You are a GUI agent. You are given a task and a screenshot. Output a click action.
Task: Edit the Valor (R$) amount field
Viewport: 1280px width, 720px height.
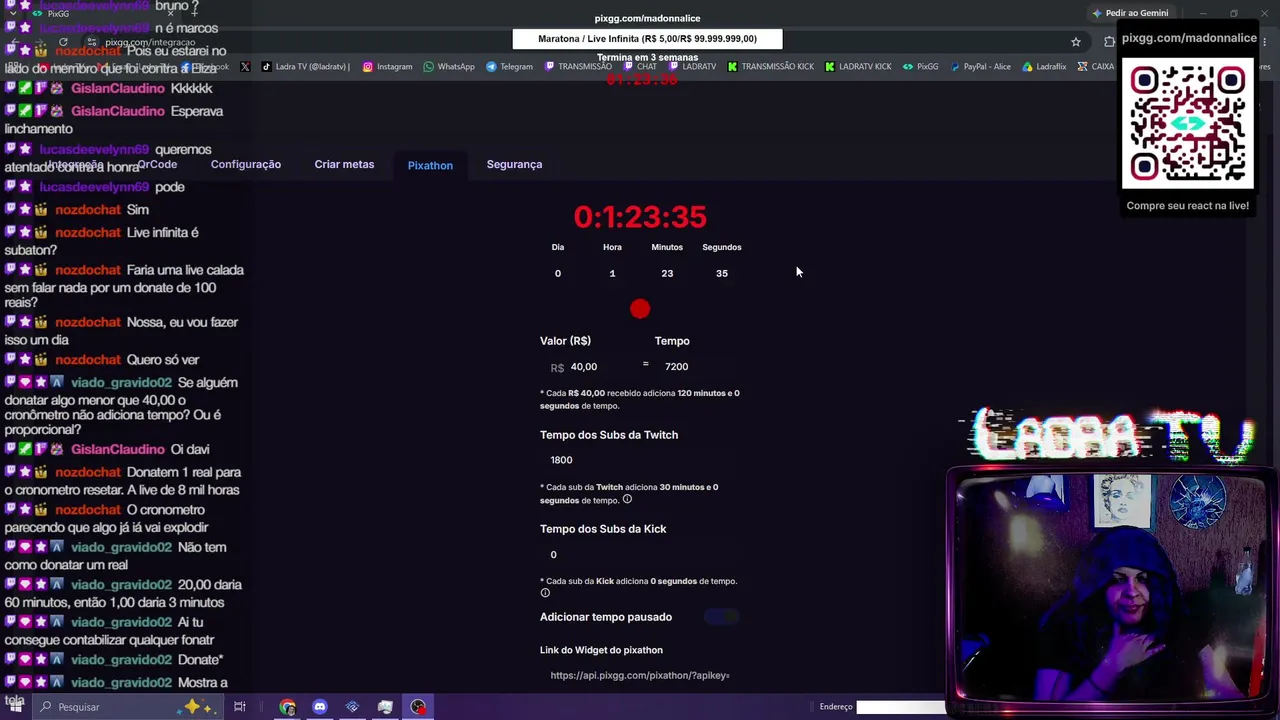pos(590,367)
